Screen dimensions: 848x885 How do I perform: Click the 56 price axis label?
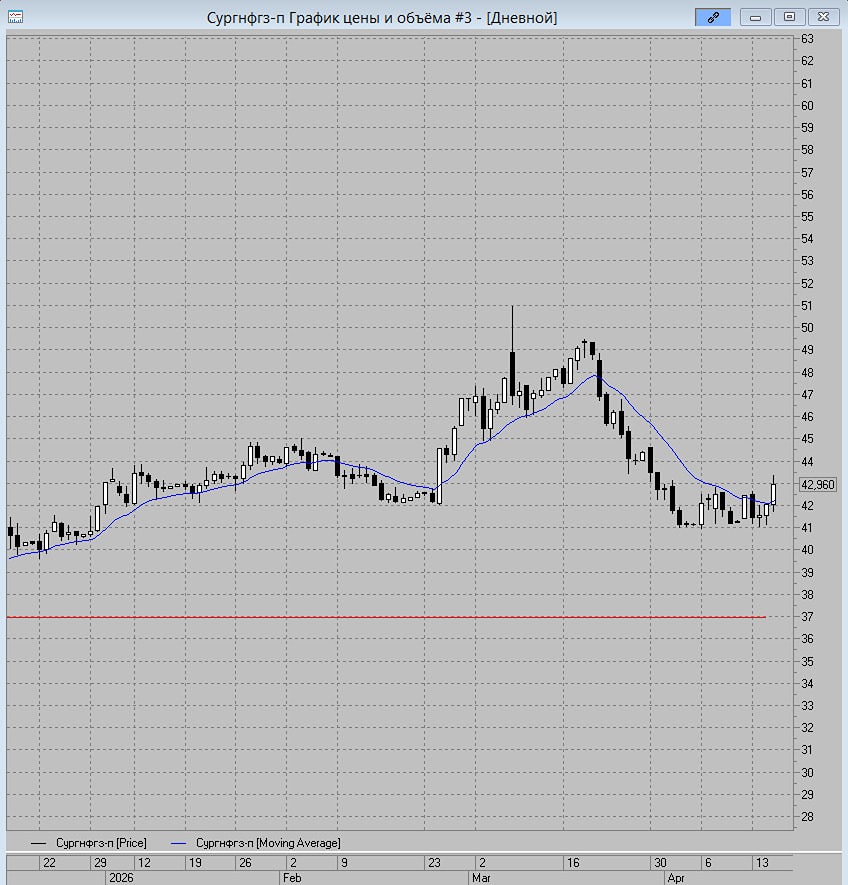807,195
